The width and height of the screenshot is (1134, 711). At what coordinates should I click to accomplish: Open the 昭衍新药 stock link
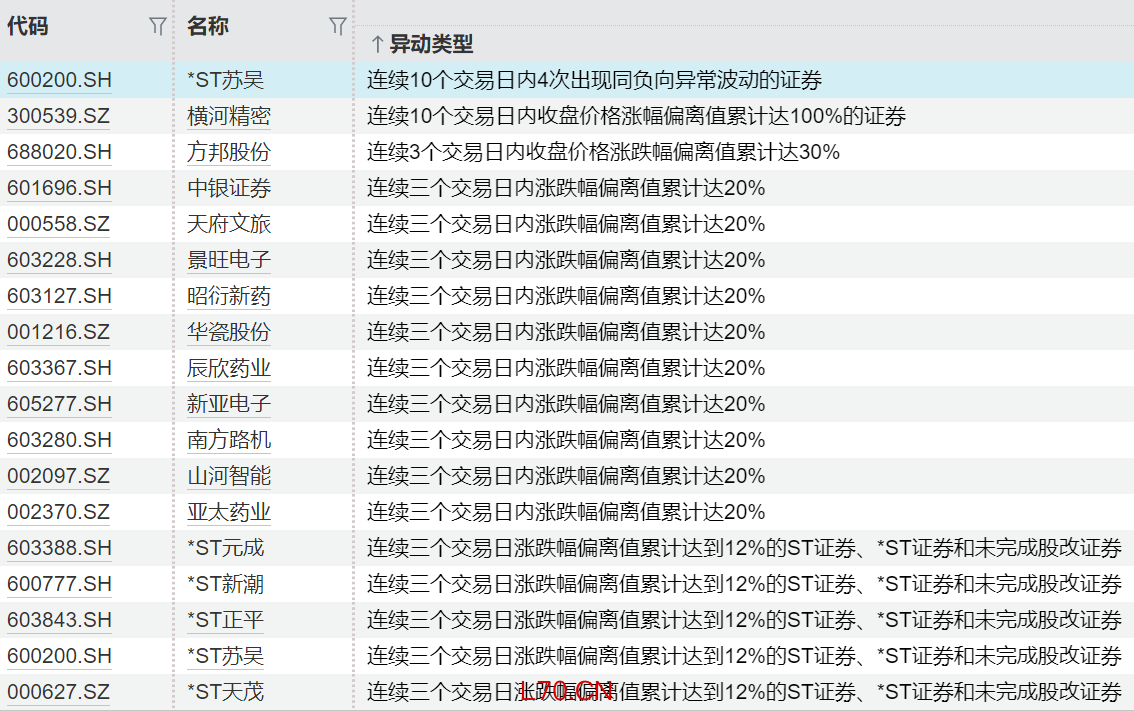[229, 297]
